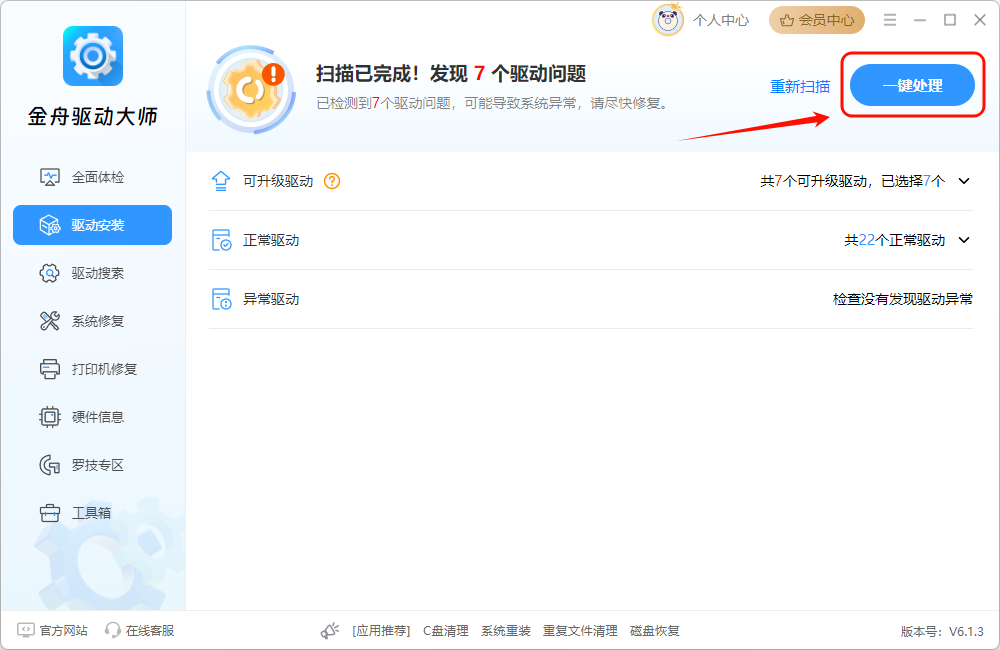This screenshot has height=650, width=1000.
Task: Click text 共7个可升级驱动,已选择7个
Action: pyautogui.click(x=852, y=181)
